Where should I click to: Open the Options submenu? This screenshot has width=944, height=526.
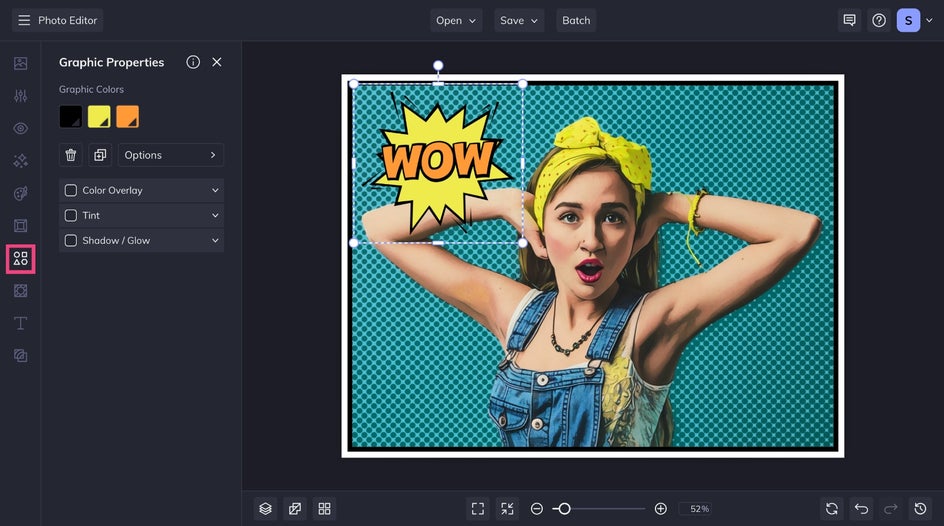pos(171,155)
